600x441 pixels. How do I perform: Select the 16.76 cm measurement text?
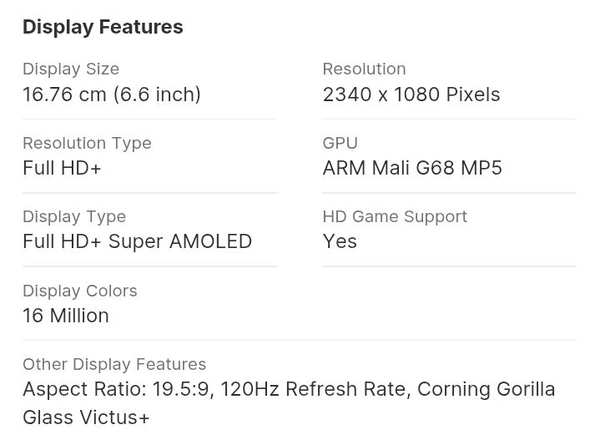click(x=64, y=95)
